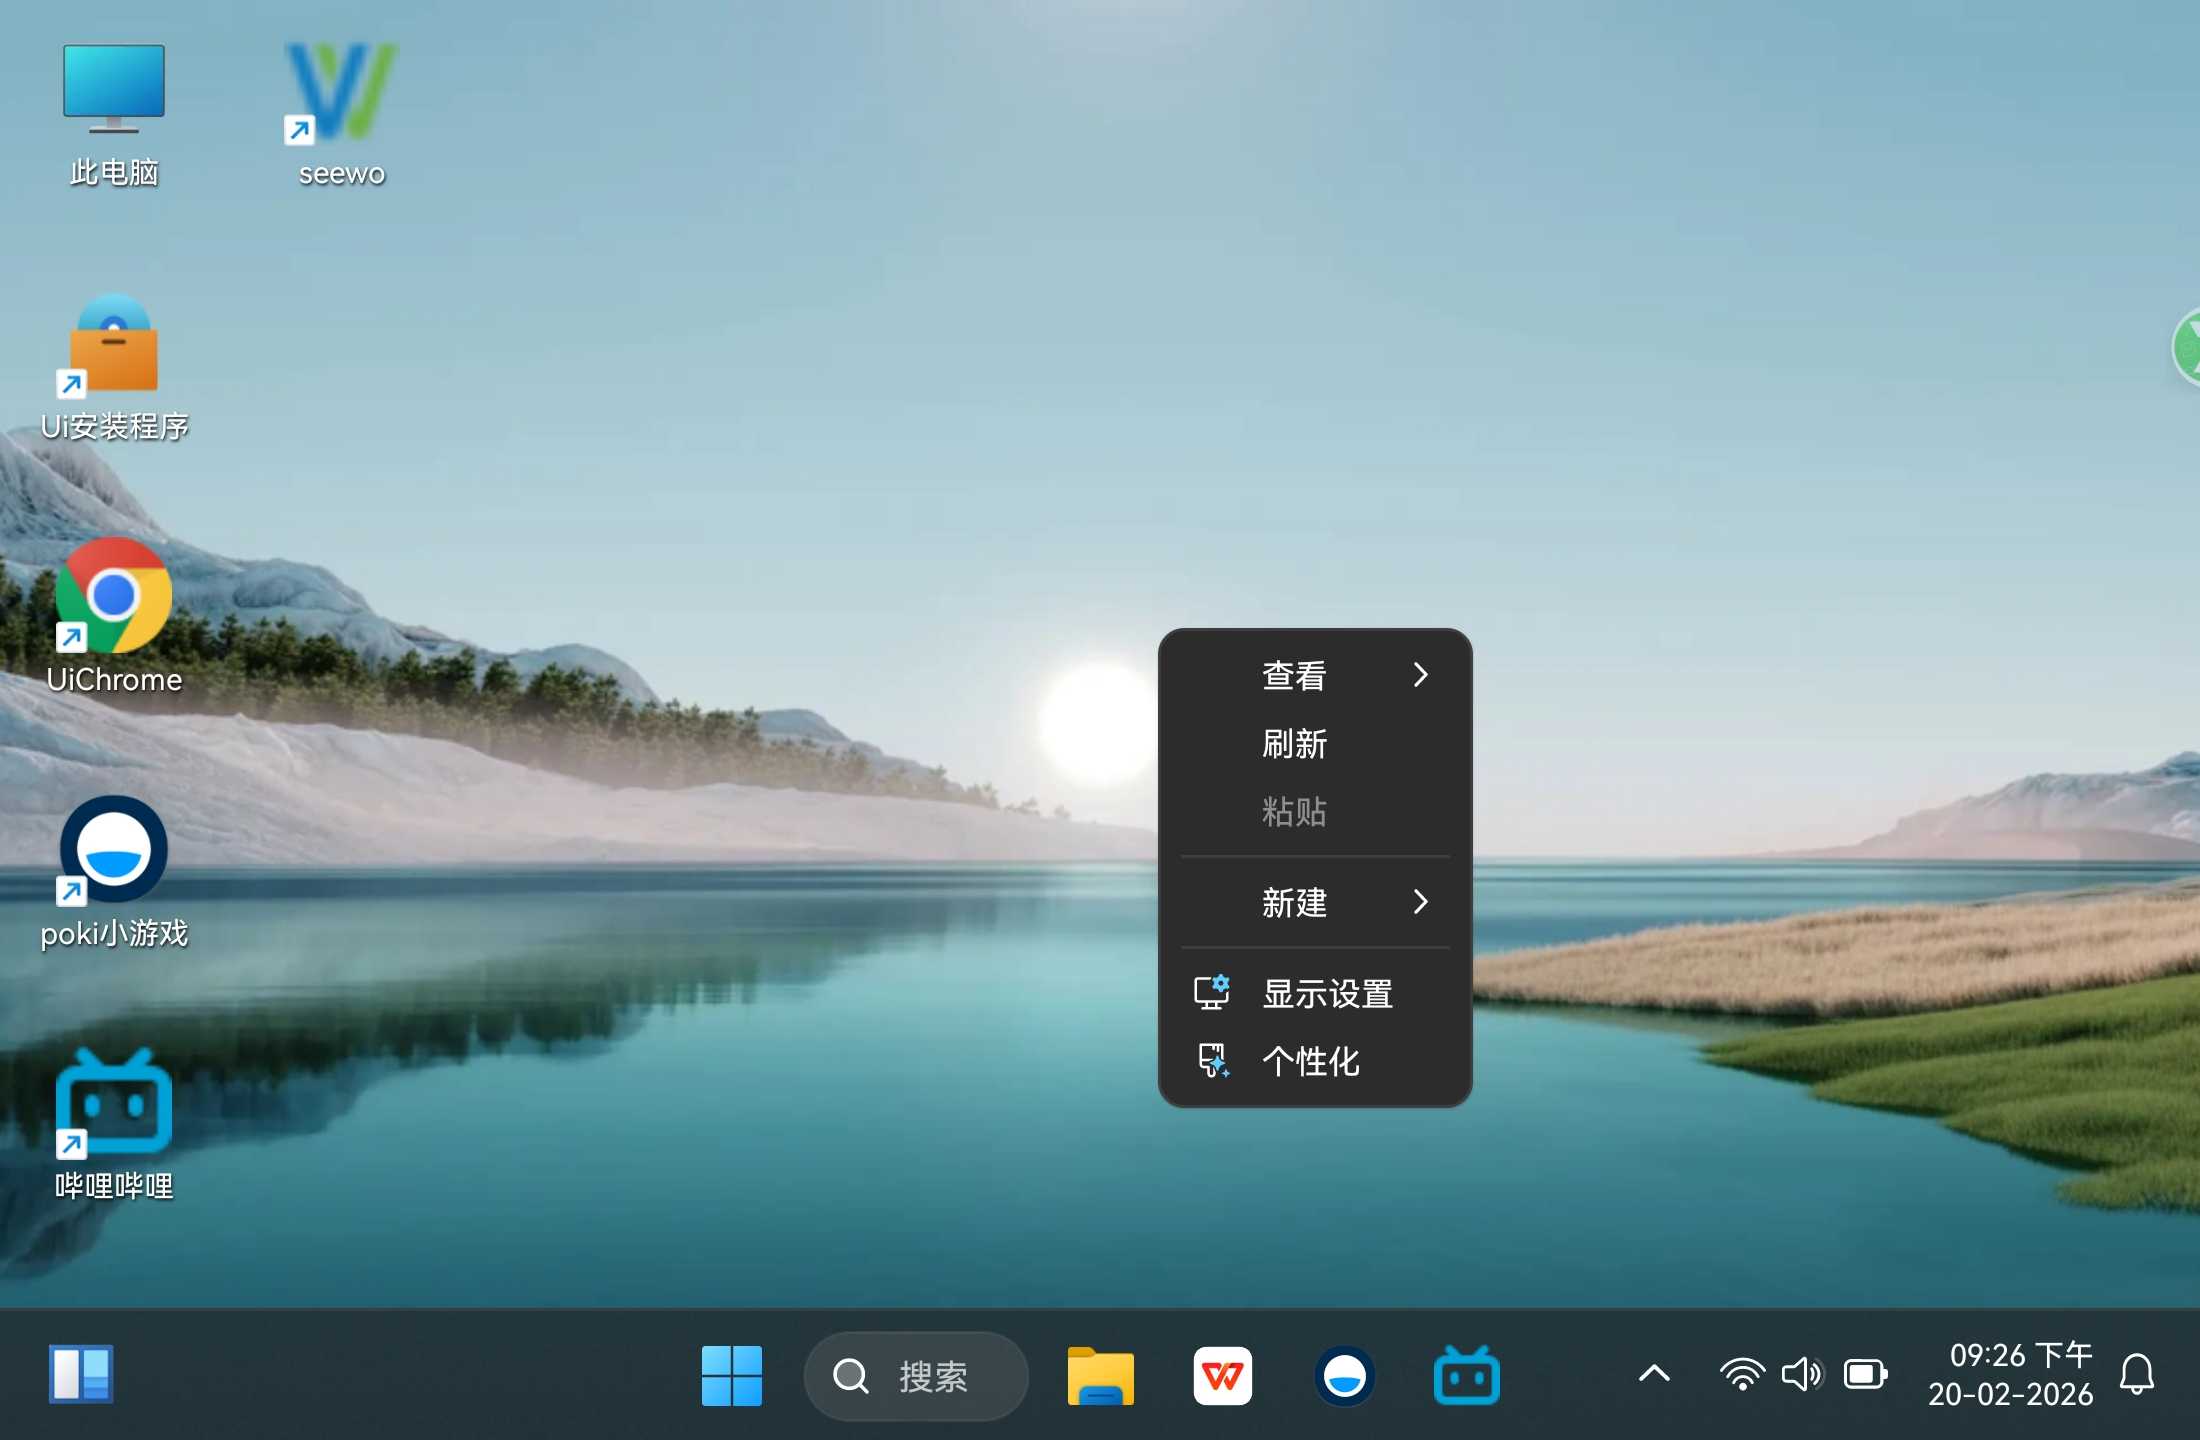Open the Windows Start menu

click(731, 1376)
